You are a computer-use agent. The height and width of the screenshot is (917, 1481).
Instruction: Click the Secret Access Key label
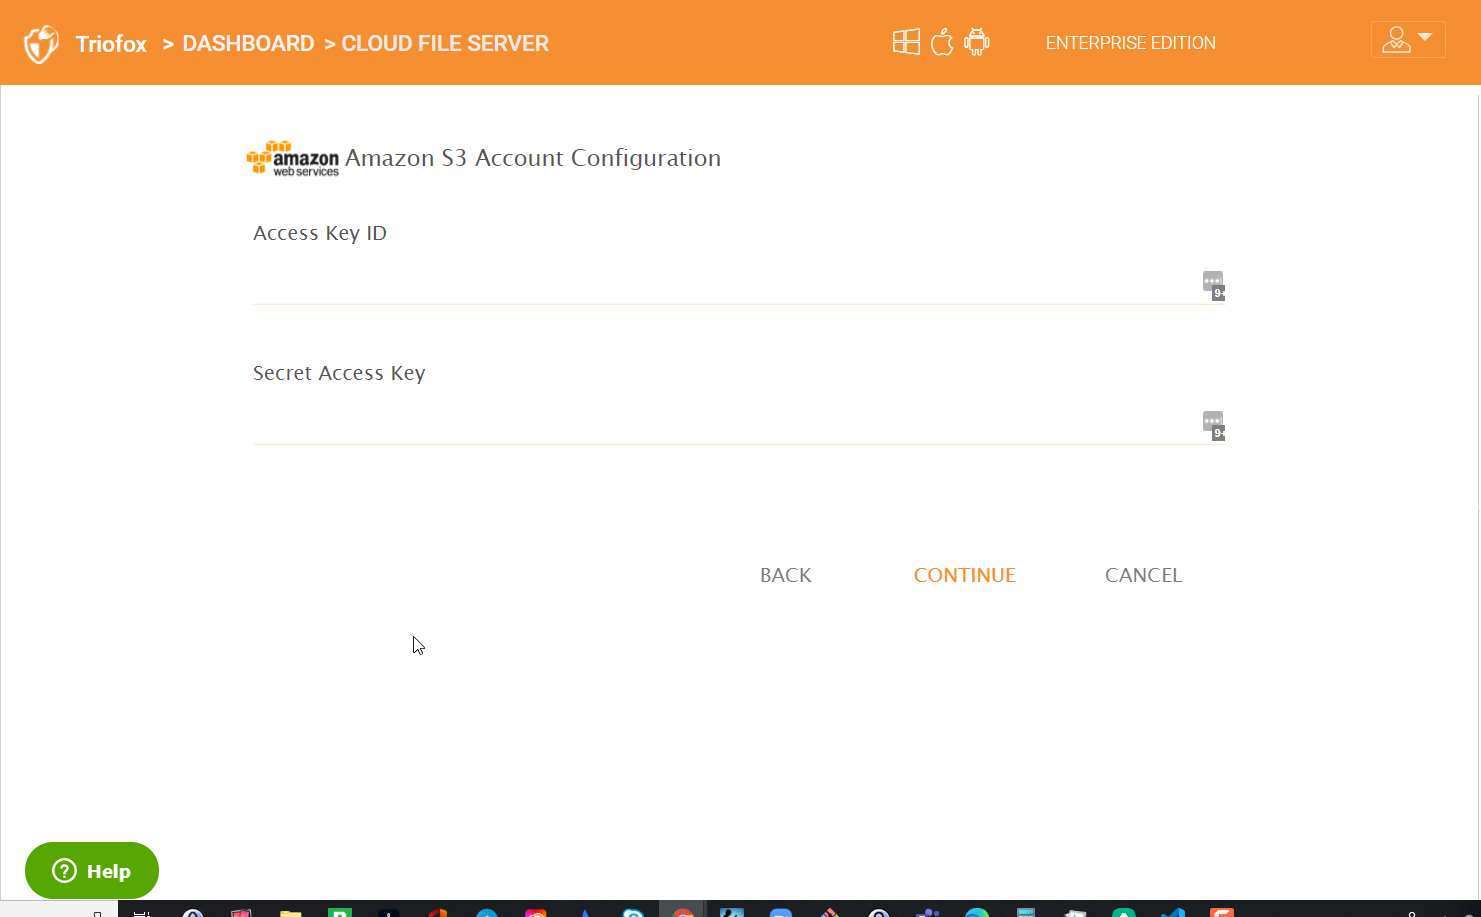(339, 373)
